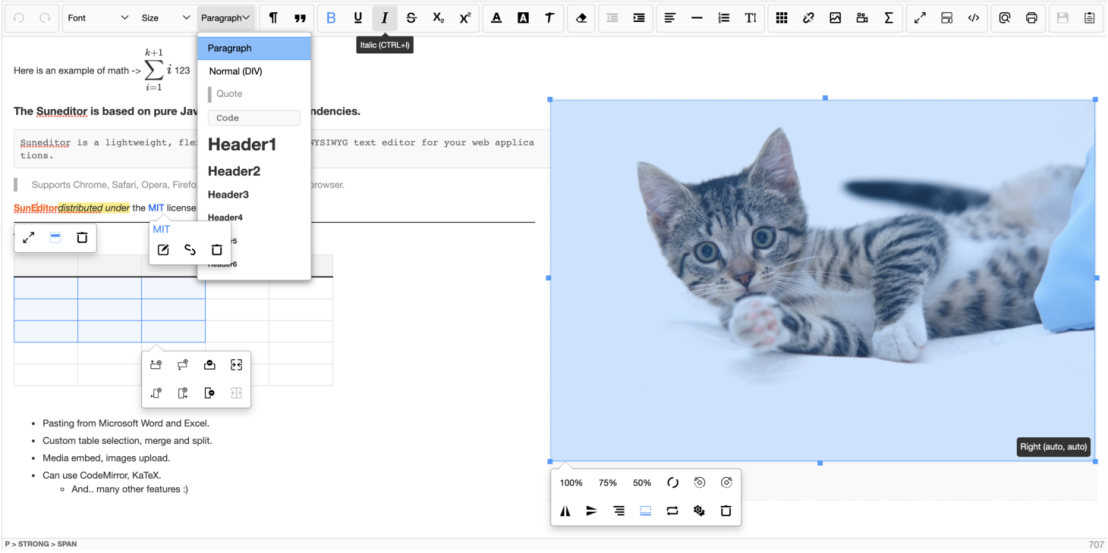Collapse the Paragraph format dropdown
Viewport: 1108px width, 553px height.
pos(226,18)
